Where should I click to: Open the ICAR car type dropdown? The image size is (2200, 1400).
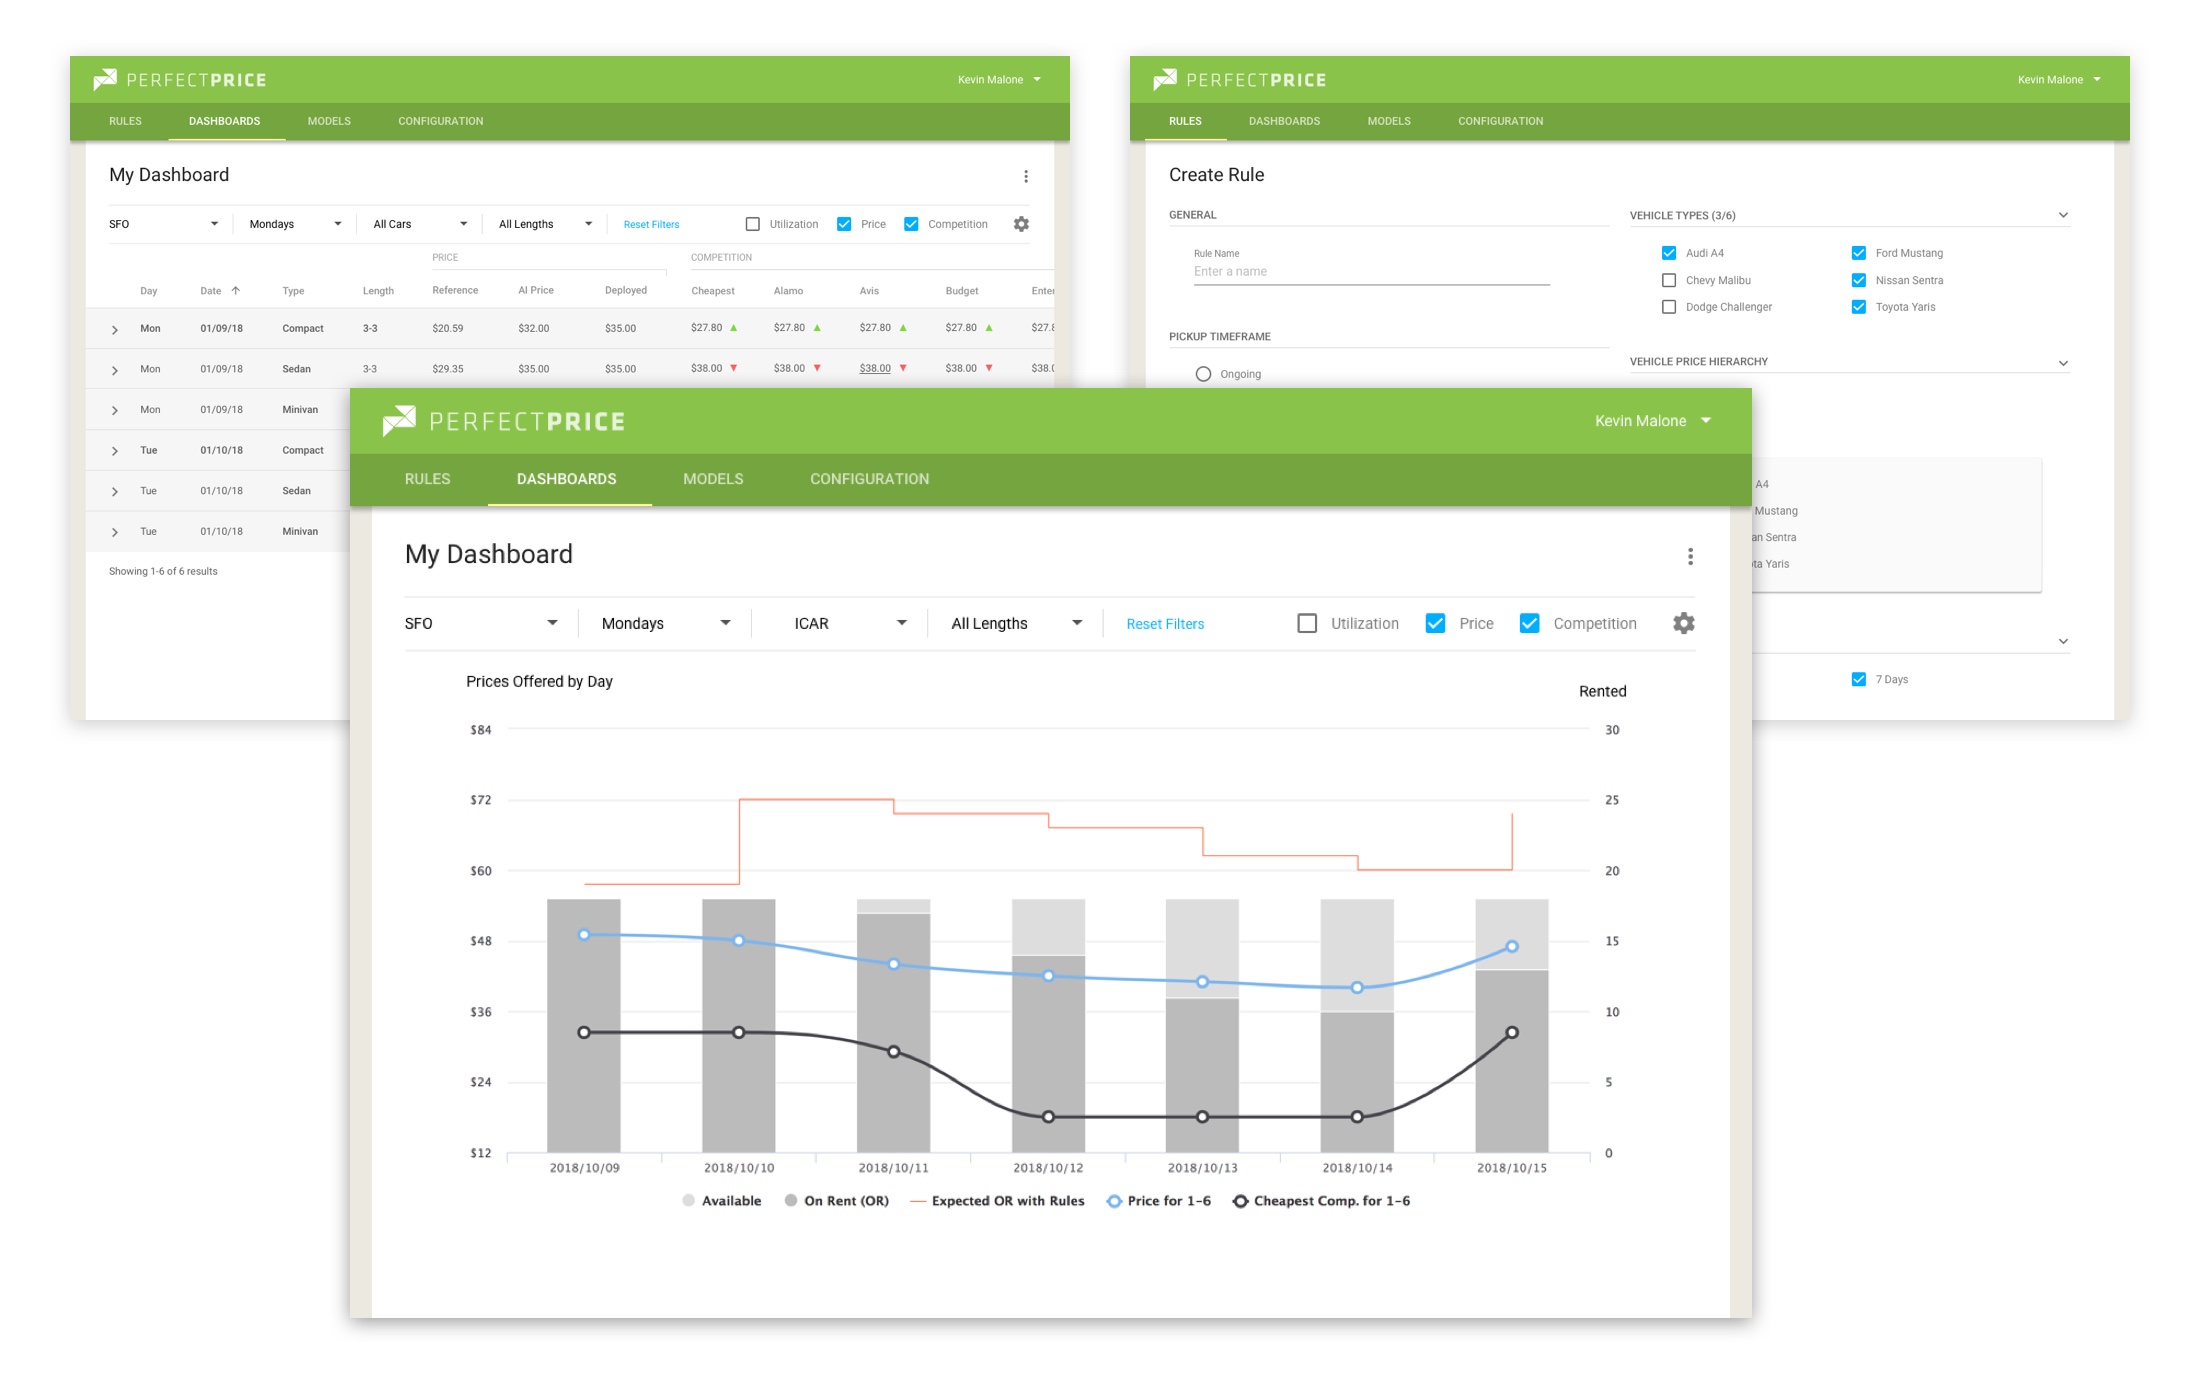[850, 623]
